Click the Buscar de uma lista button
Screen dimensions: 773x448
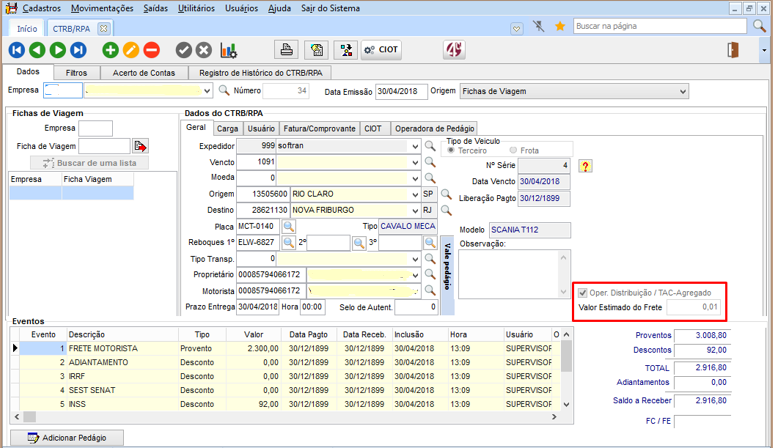click(x=89, y=162)
